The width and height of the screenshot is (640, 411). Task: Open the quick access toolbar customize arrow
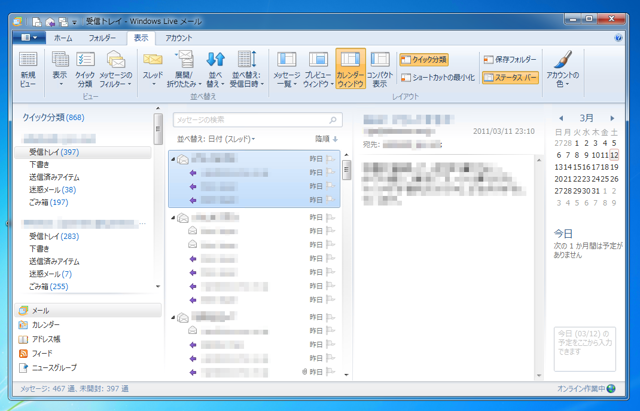tap(74, 22)
